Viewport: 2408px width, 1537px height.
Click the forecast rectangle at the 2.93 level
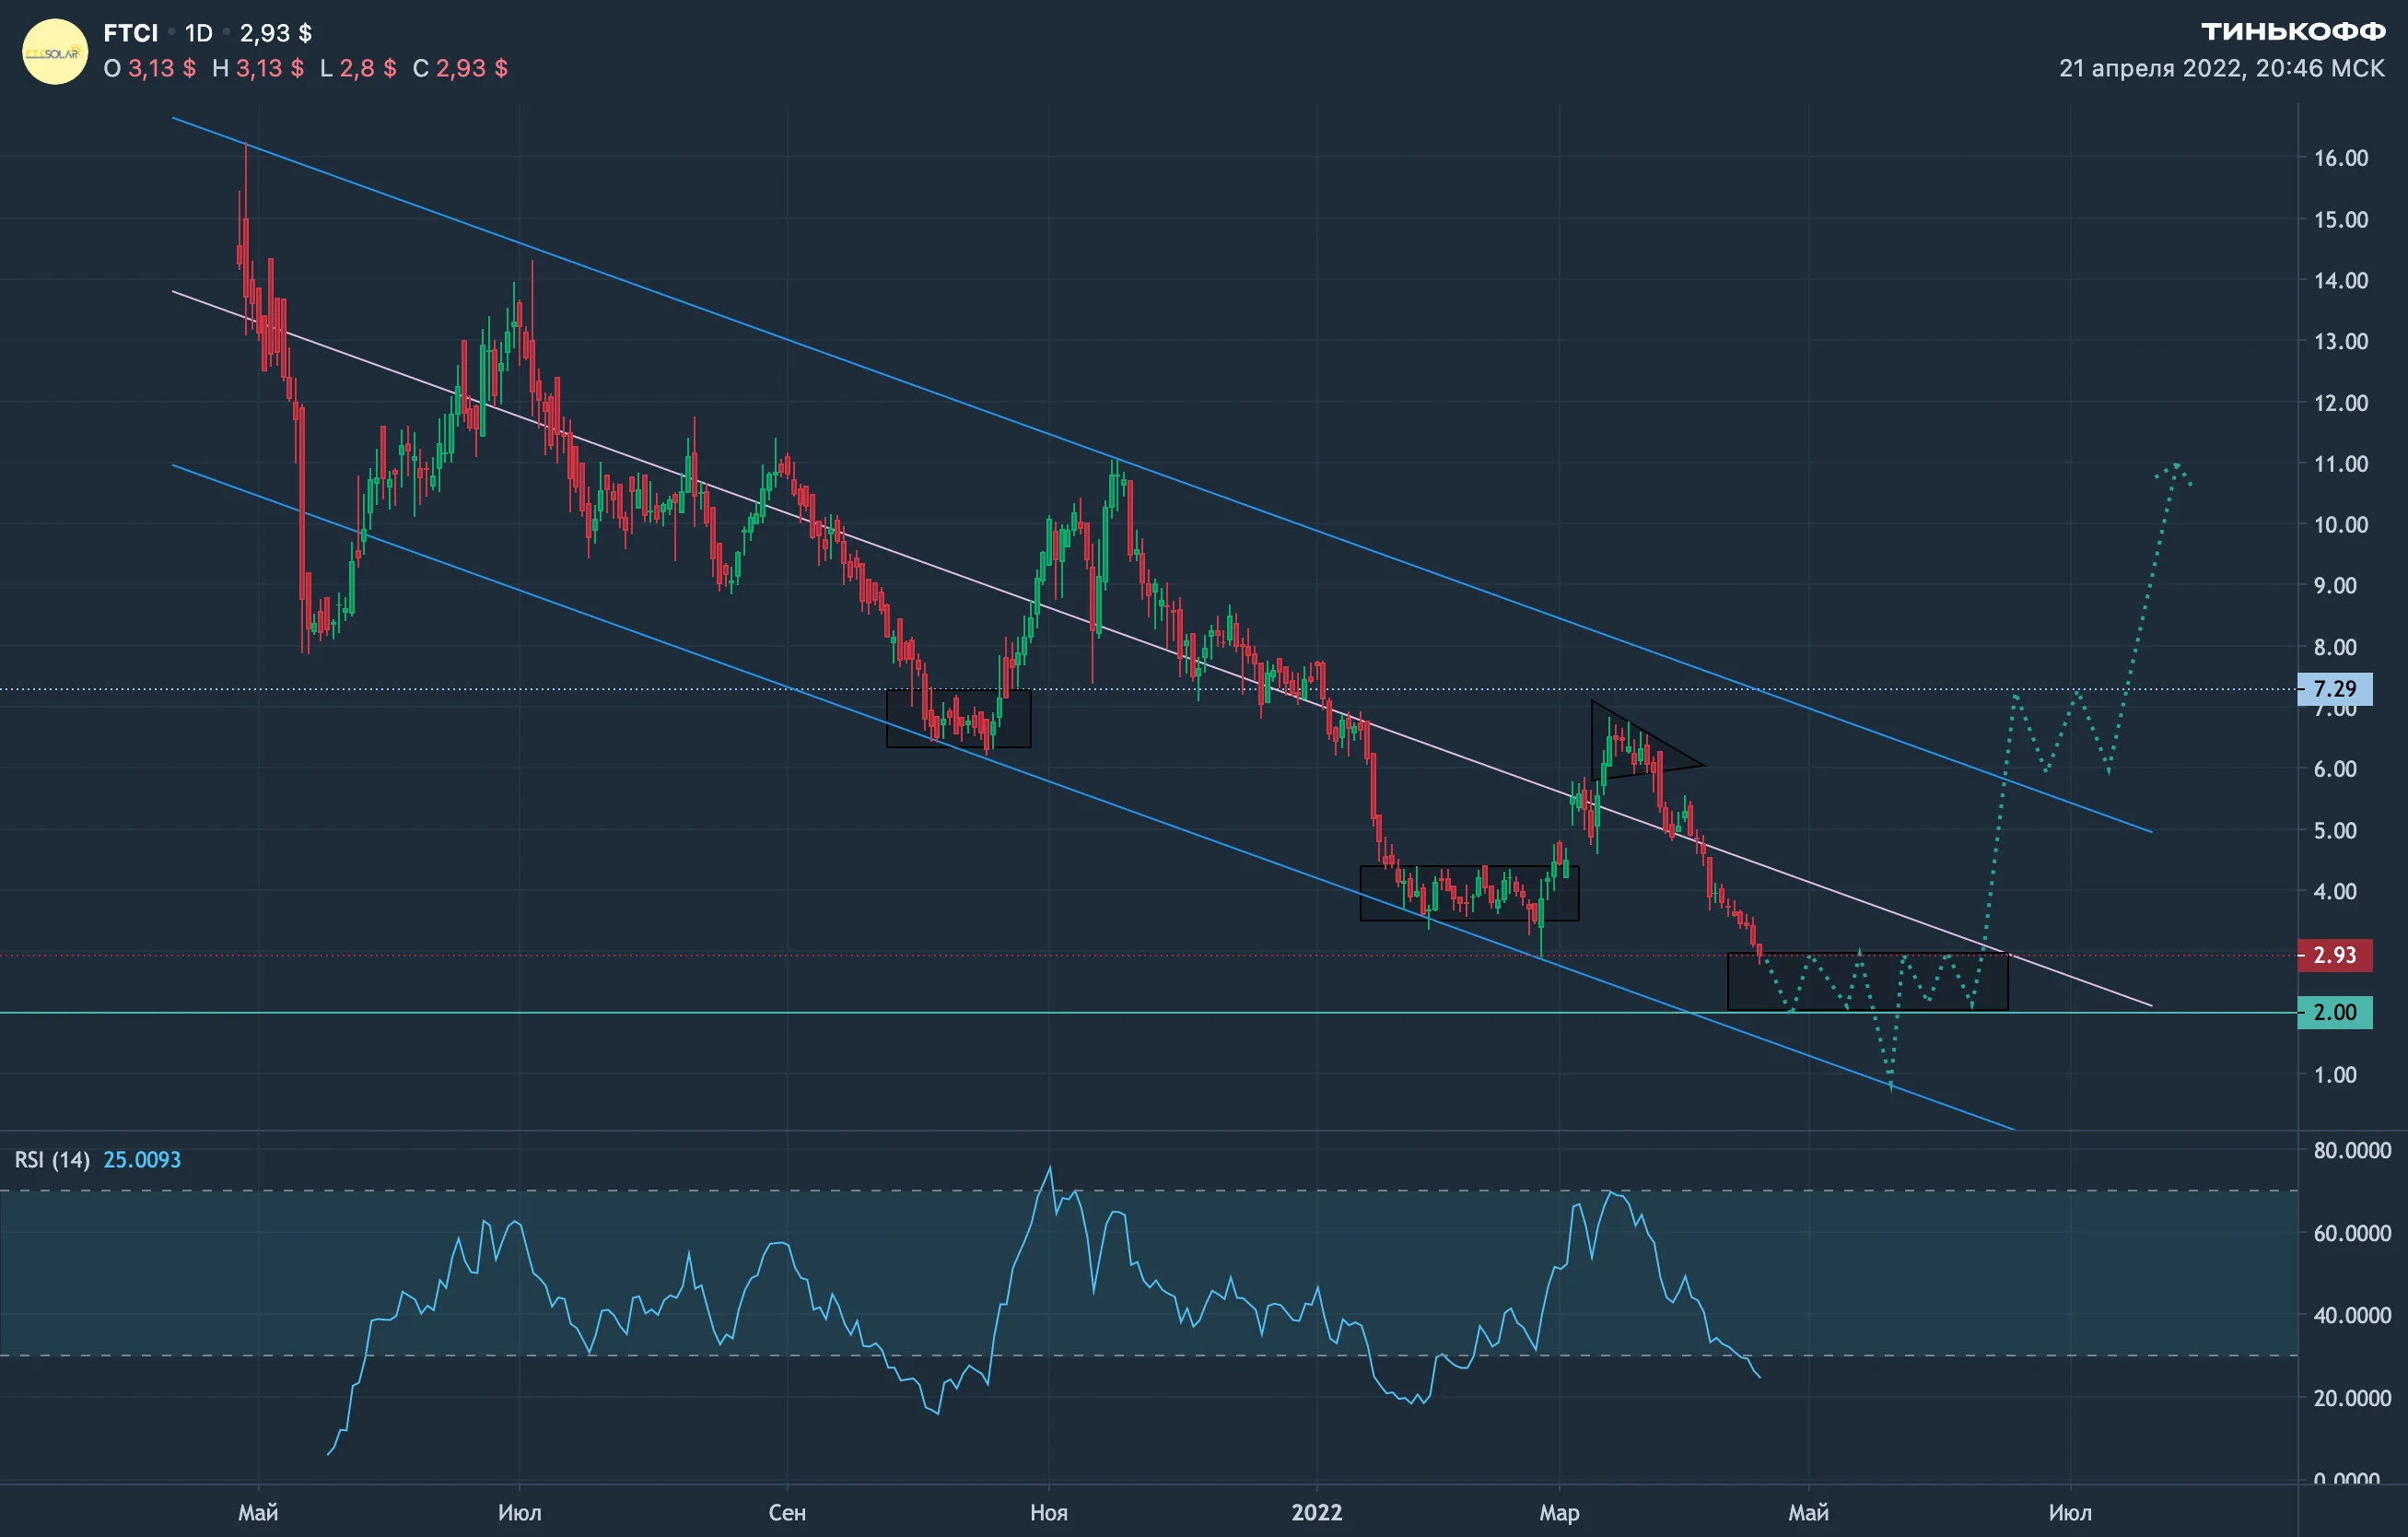1867,981
